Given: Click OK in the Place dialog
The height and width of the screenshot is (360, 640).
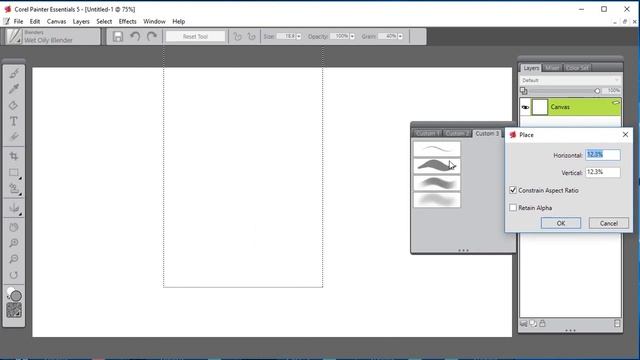Looking at the screenshot, I should (x=561, y=223).
